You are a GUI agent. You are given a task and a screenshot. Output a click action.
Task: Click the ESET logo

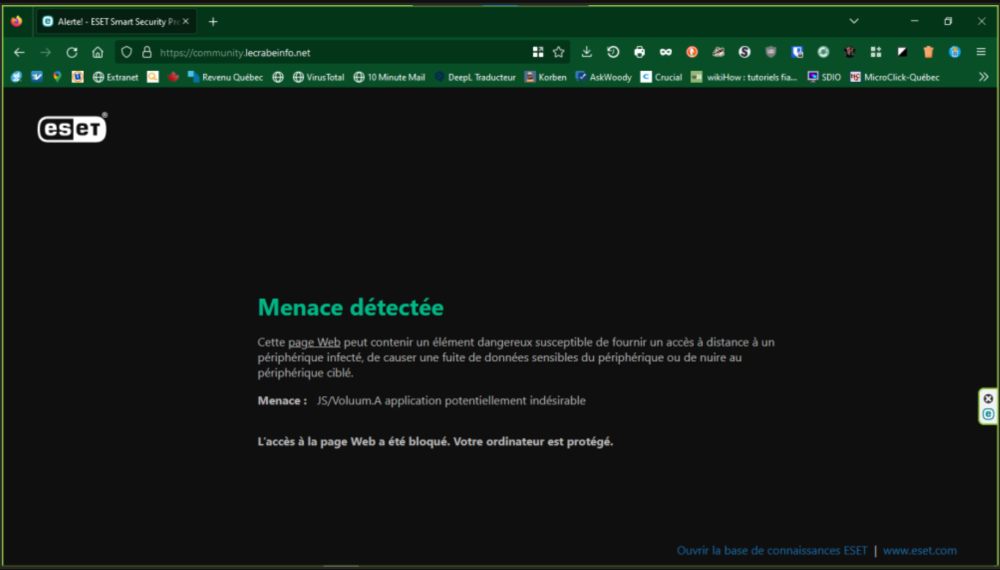click(x=72, y=128)
